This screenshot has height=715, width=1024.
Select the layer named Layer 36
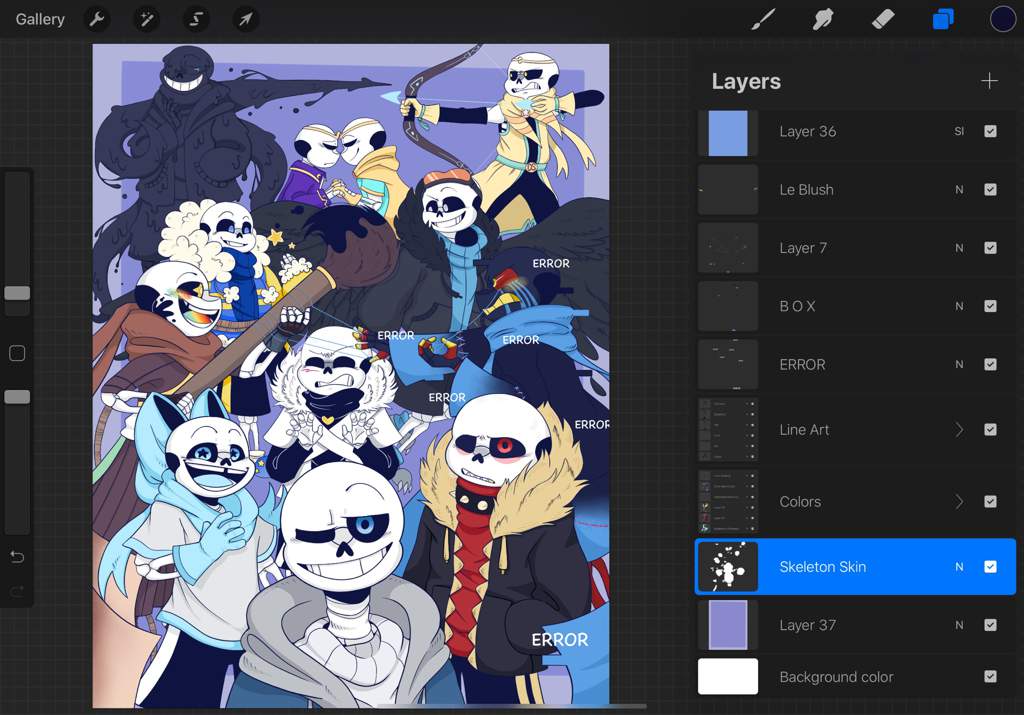(807, 131)
